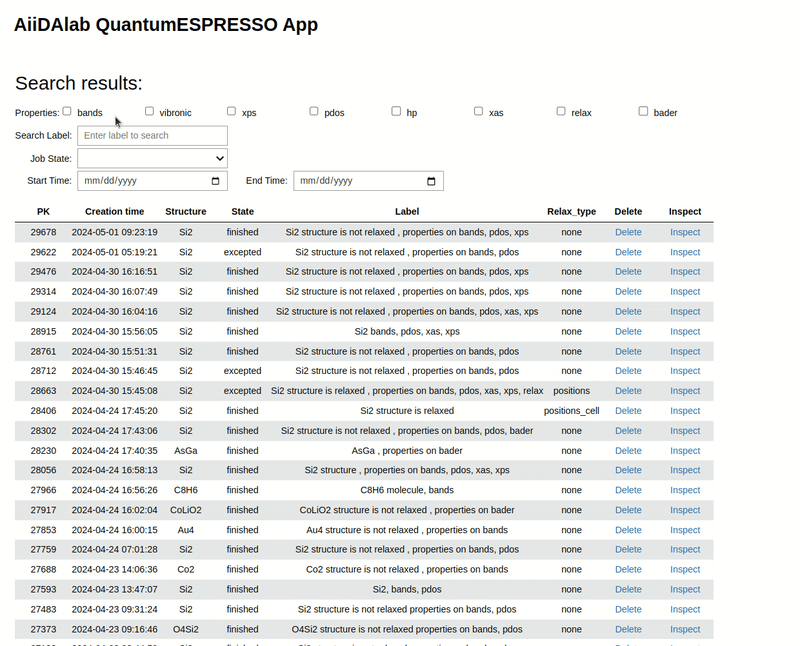The width and height of the screenshot is (800, 646).
Task: Delete job 28663 with positions relax
Action: click(x=628, y=390)
